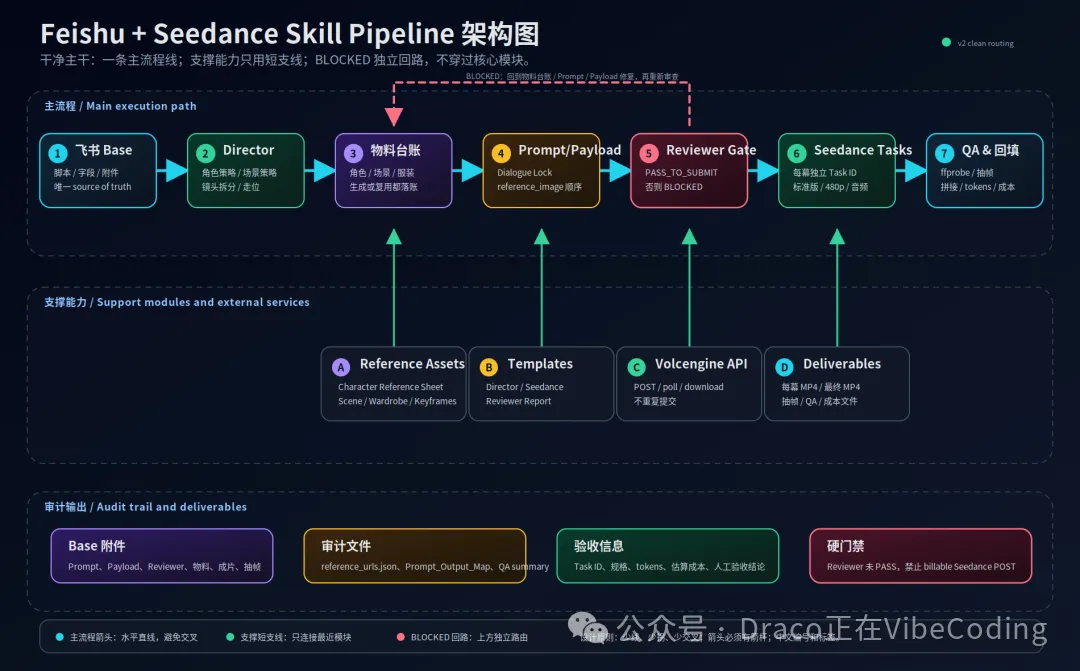Select the Director node title
Screen dimensions: 1080x671
point(248,150)
